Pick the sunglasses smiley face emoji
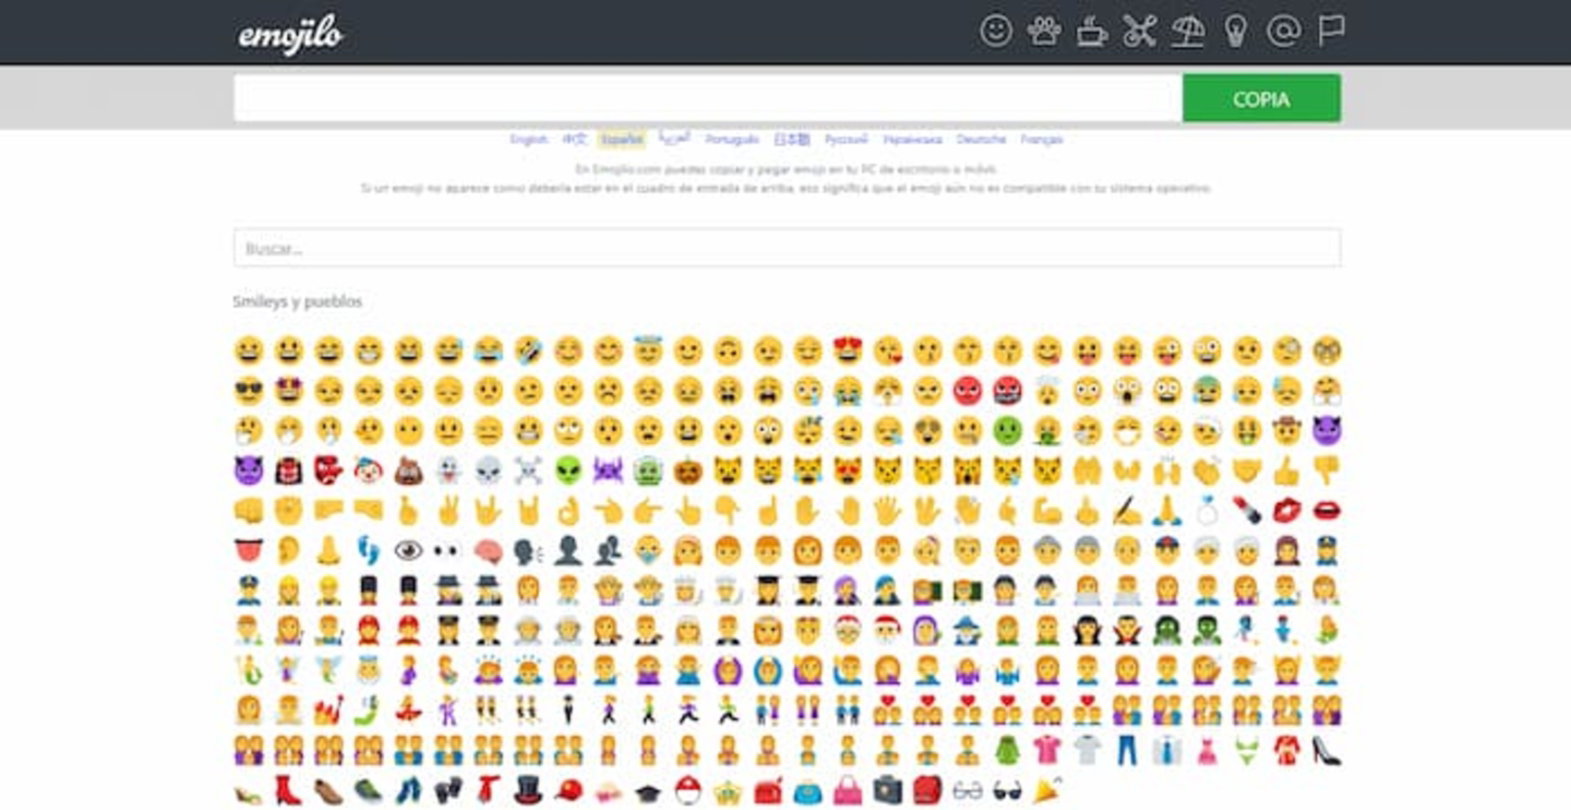The image size is (1571, 810). point(248,391)
